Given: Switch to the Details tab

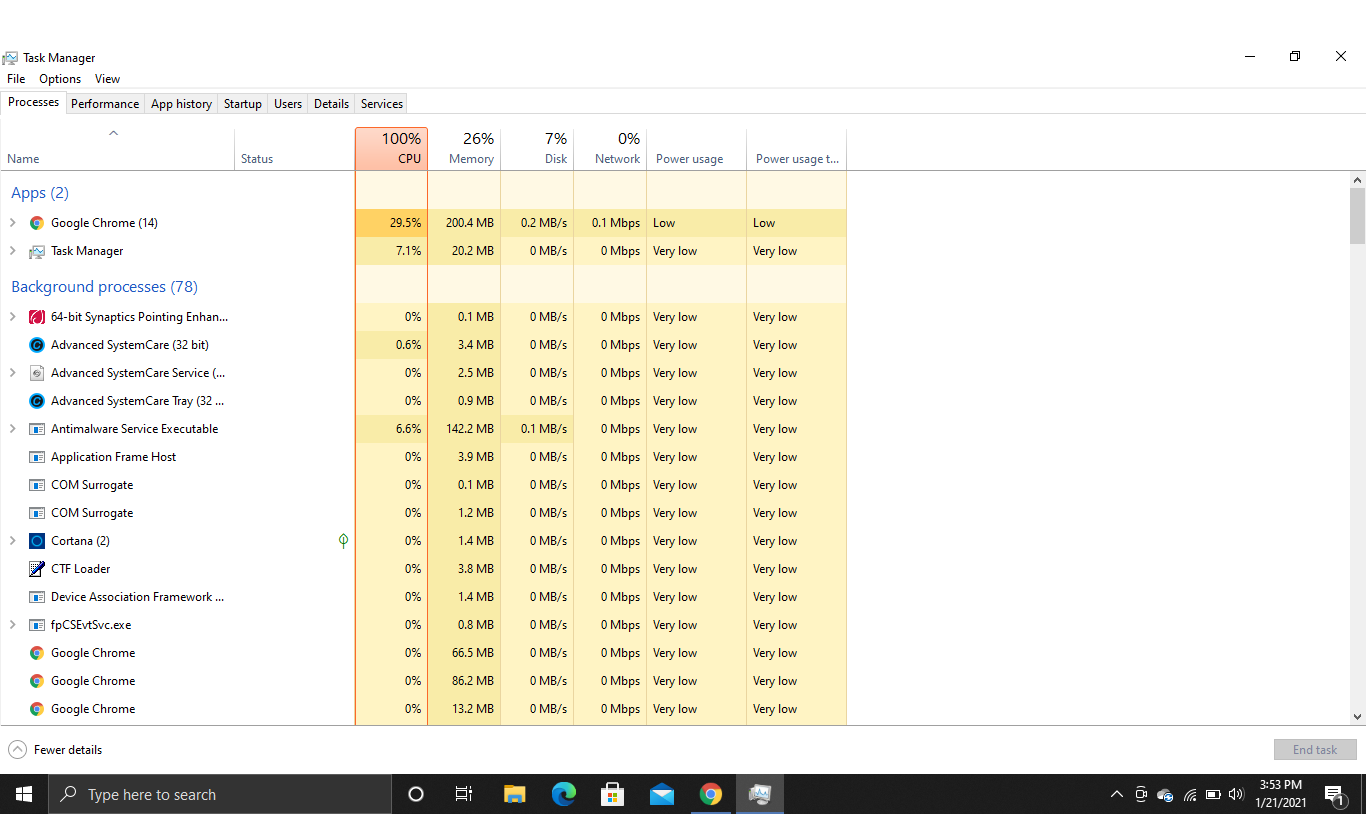Looking at the screenshot, I should coord(331,104).
